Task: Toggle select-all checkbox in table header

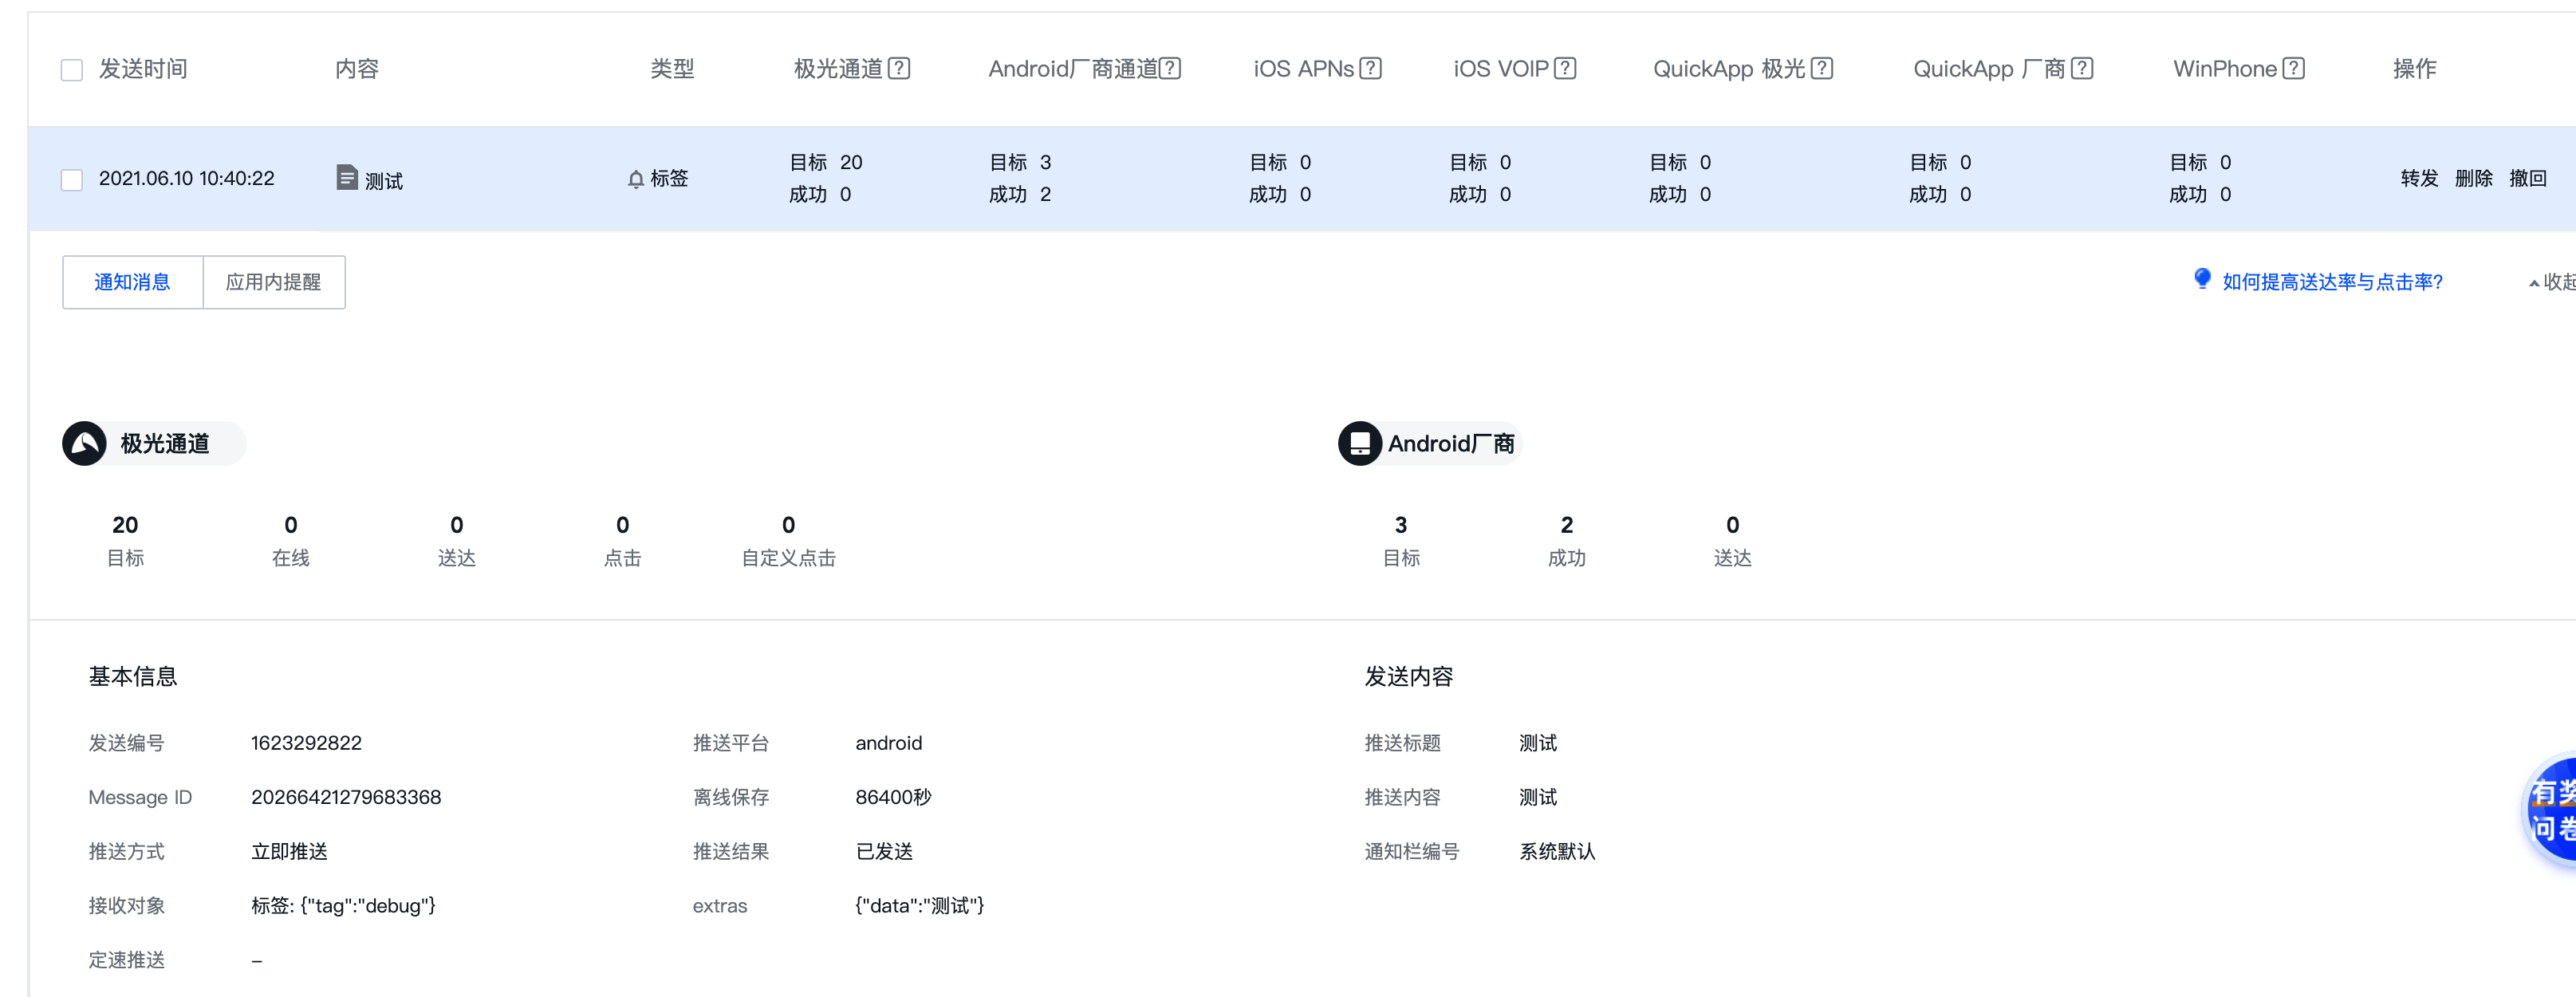Action: pos(72,70)
